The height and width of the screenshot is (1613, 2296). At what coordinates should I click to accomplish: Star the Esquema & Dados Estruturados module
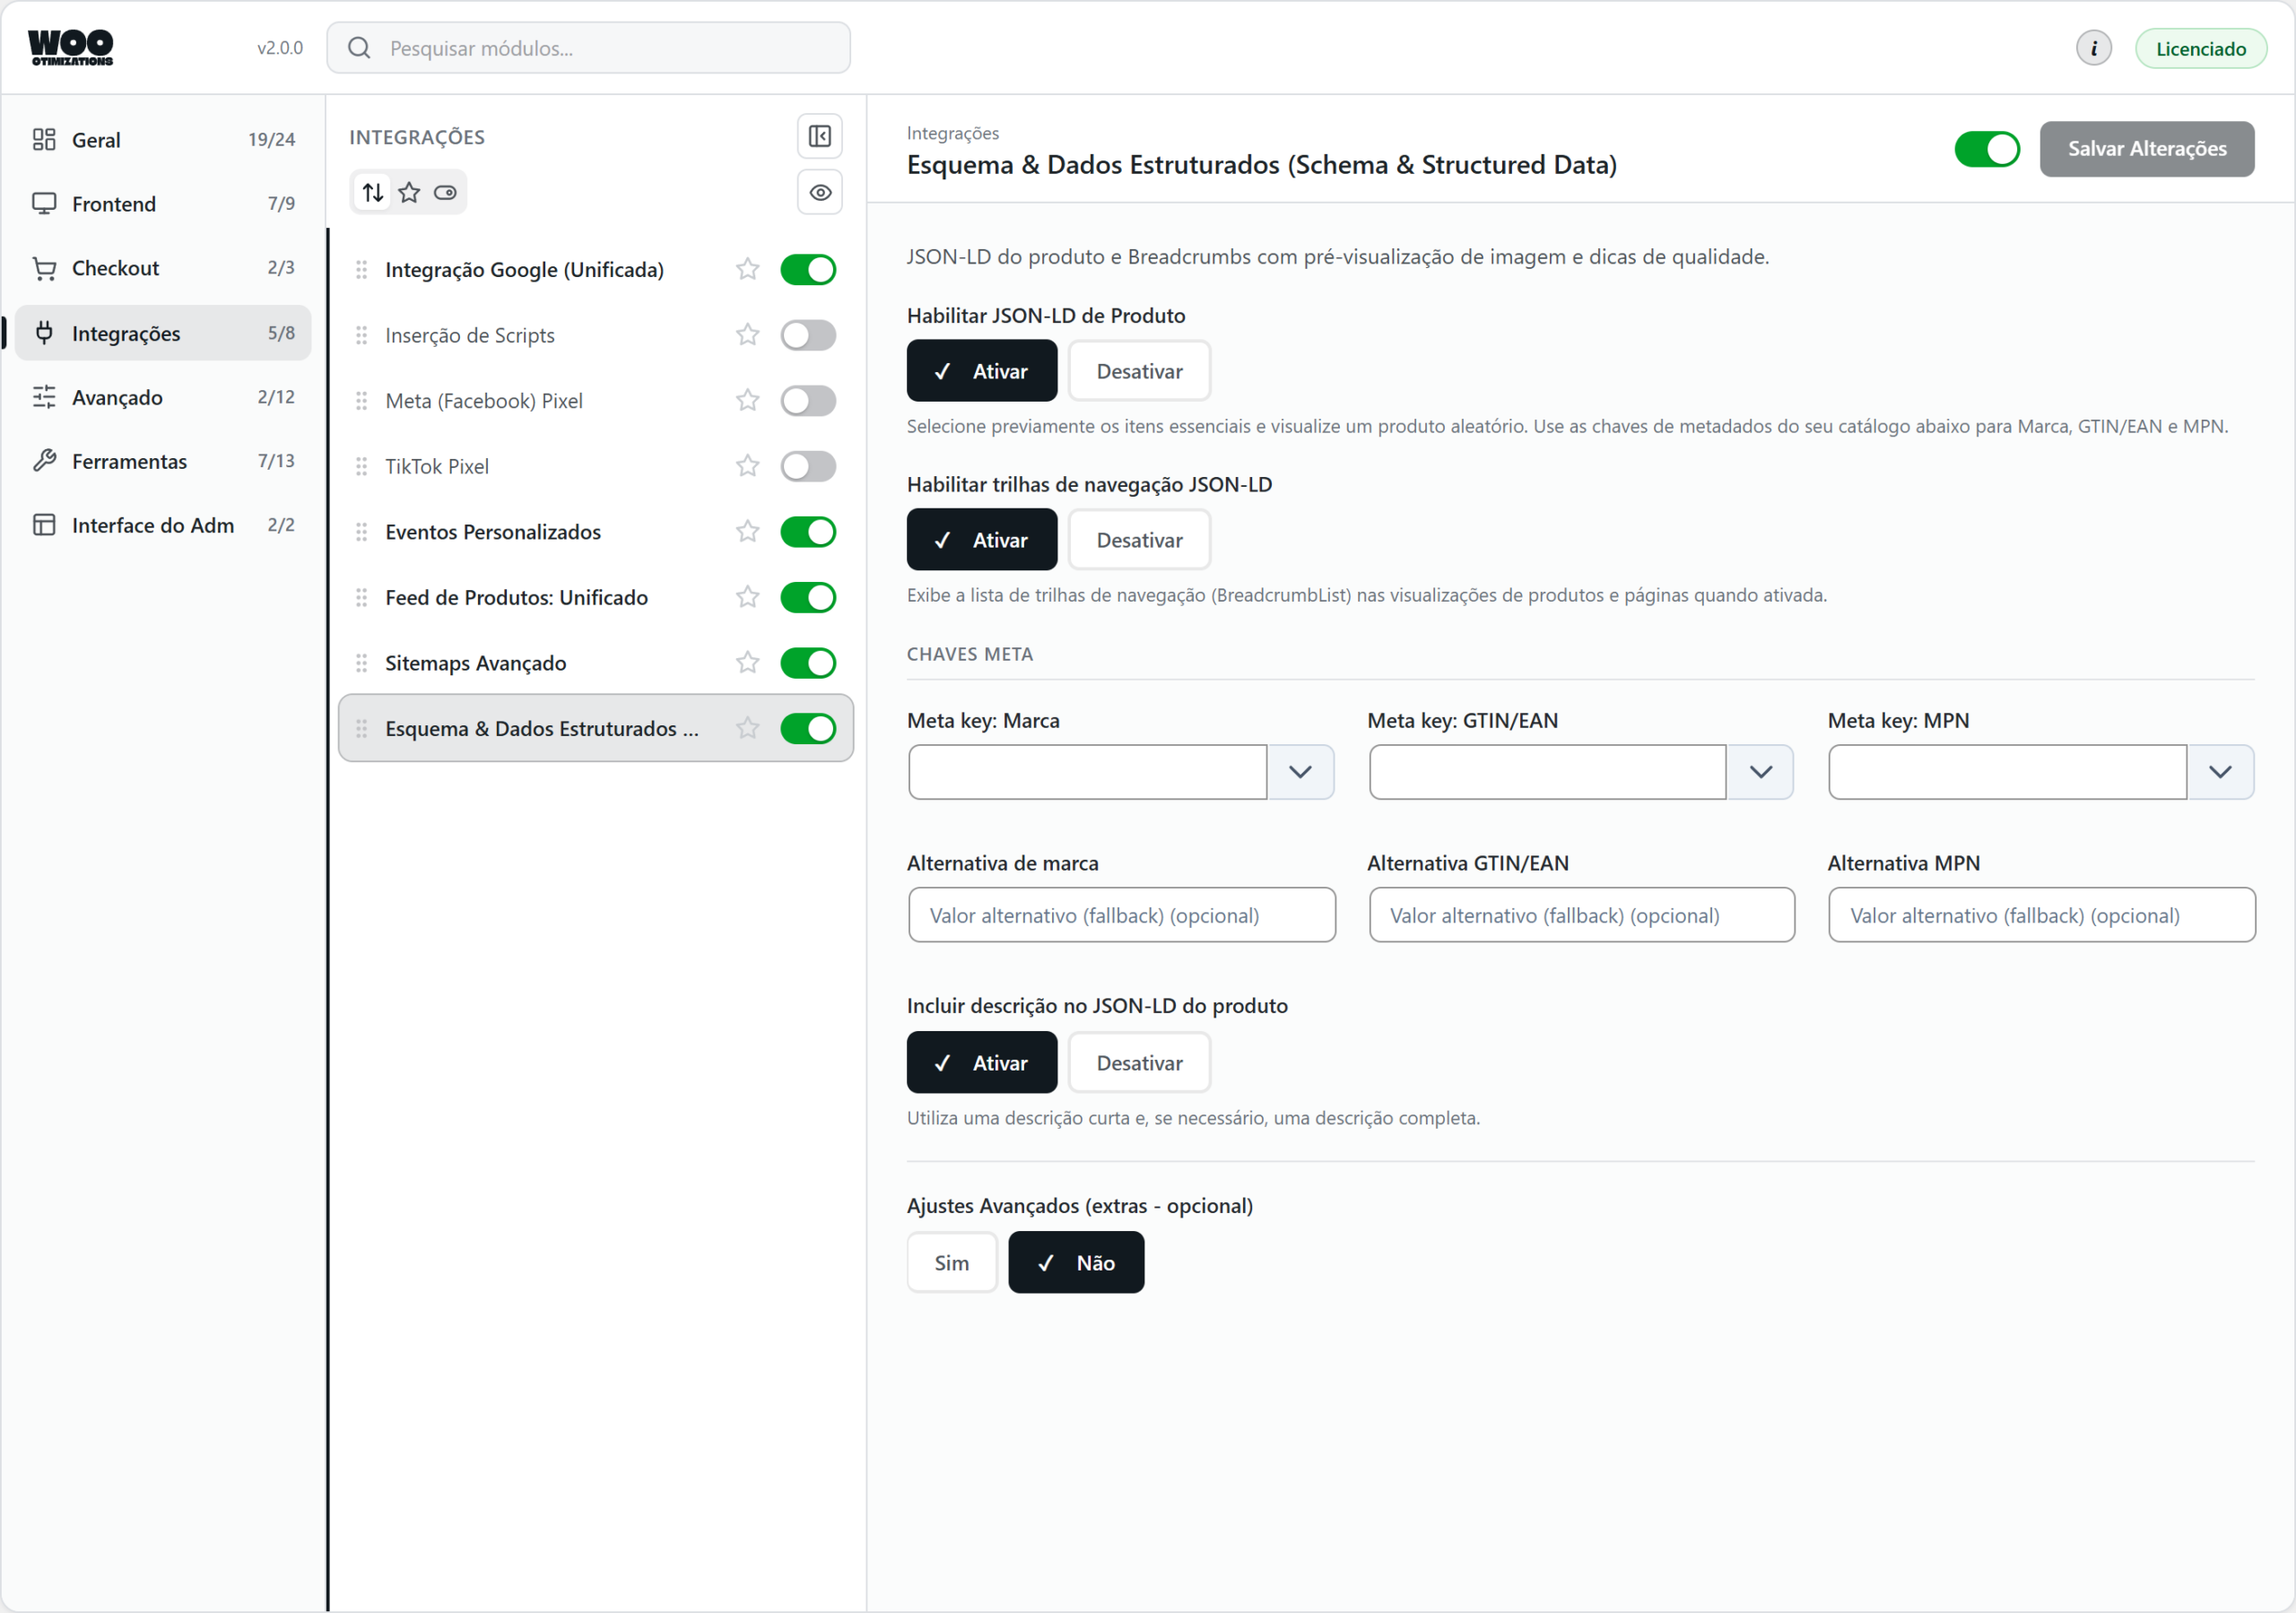click(x=747, y=728)
